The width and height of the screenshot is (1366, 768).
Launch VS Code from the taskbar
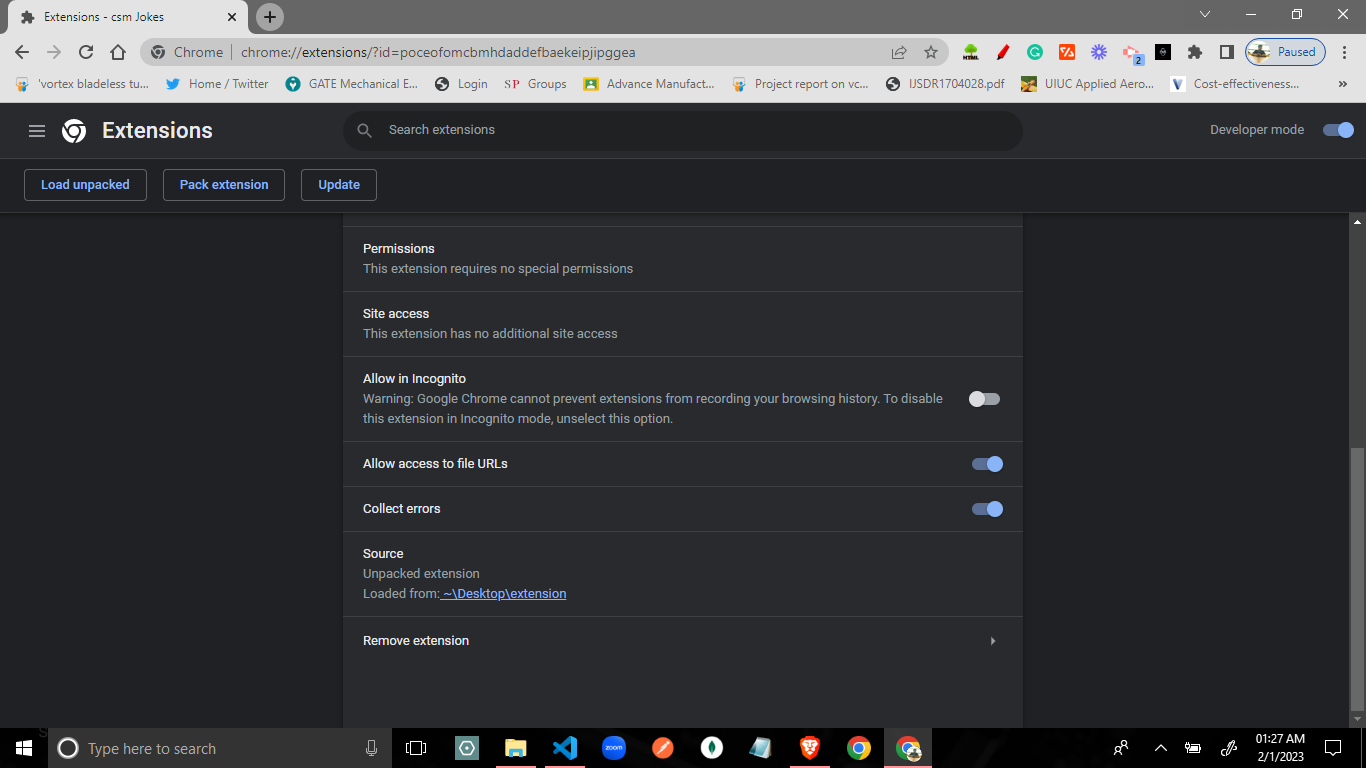click(x=565, y=748)
